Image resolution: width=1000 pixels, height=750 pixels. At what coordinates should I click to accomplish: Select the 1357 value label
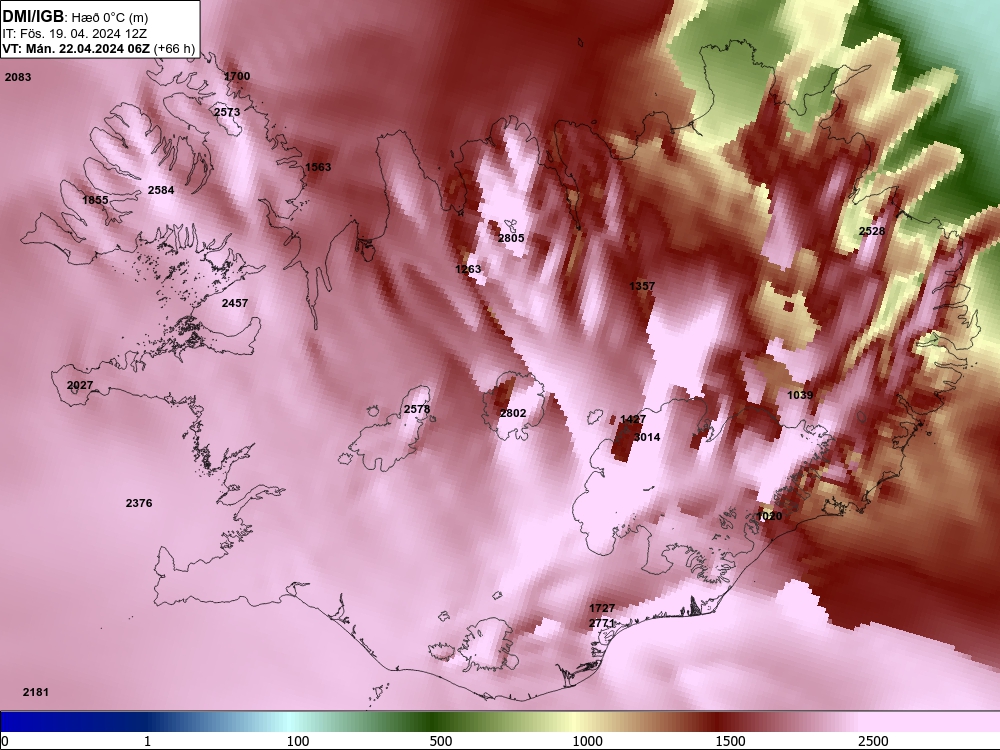642,286
